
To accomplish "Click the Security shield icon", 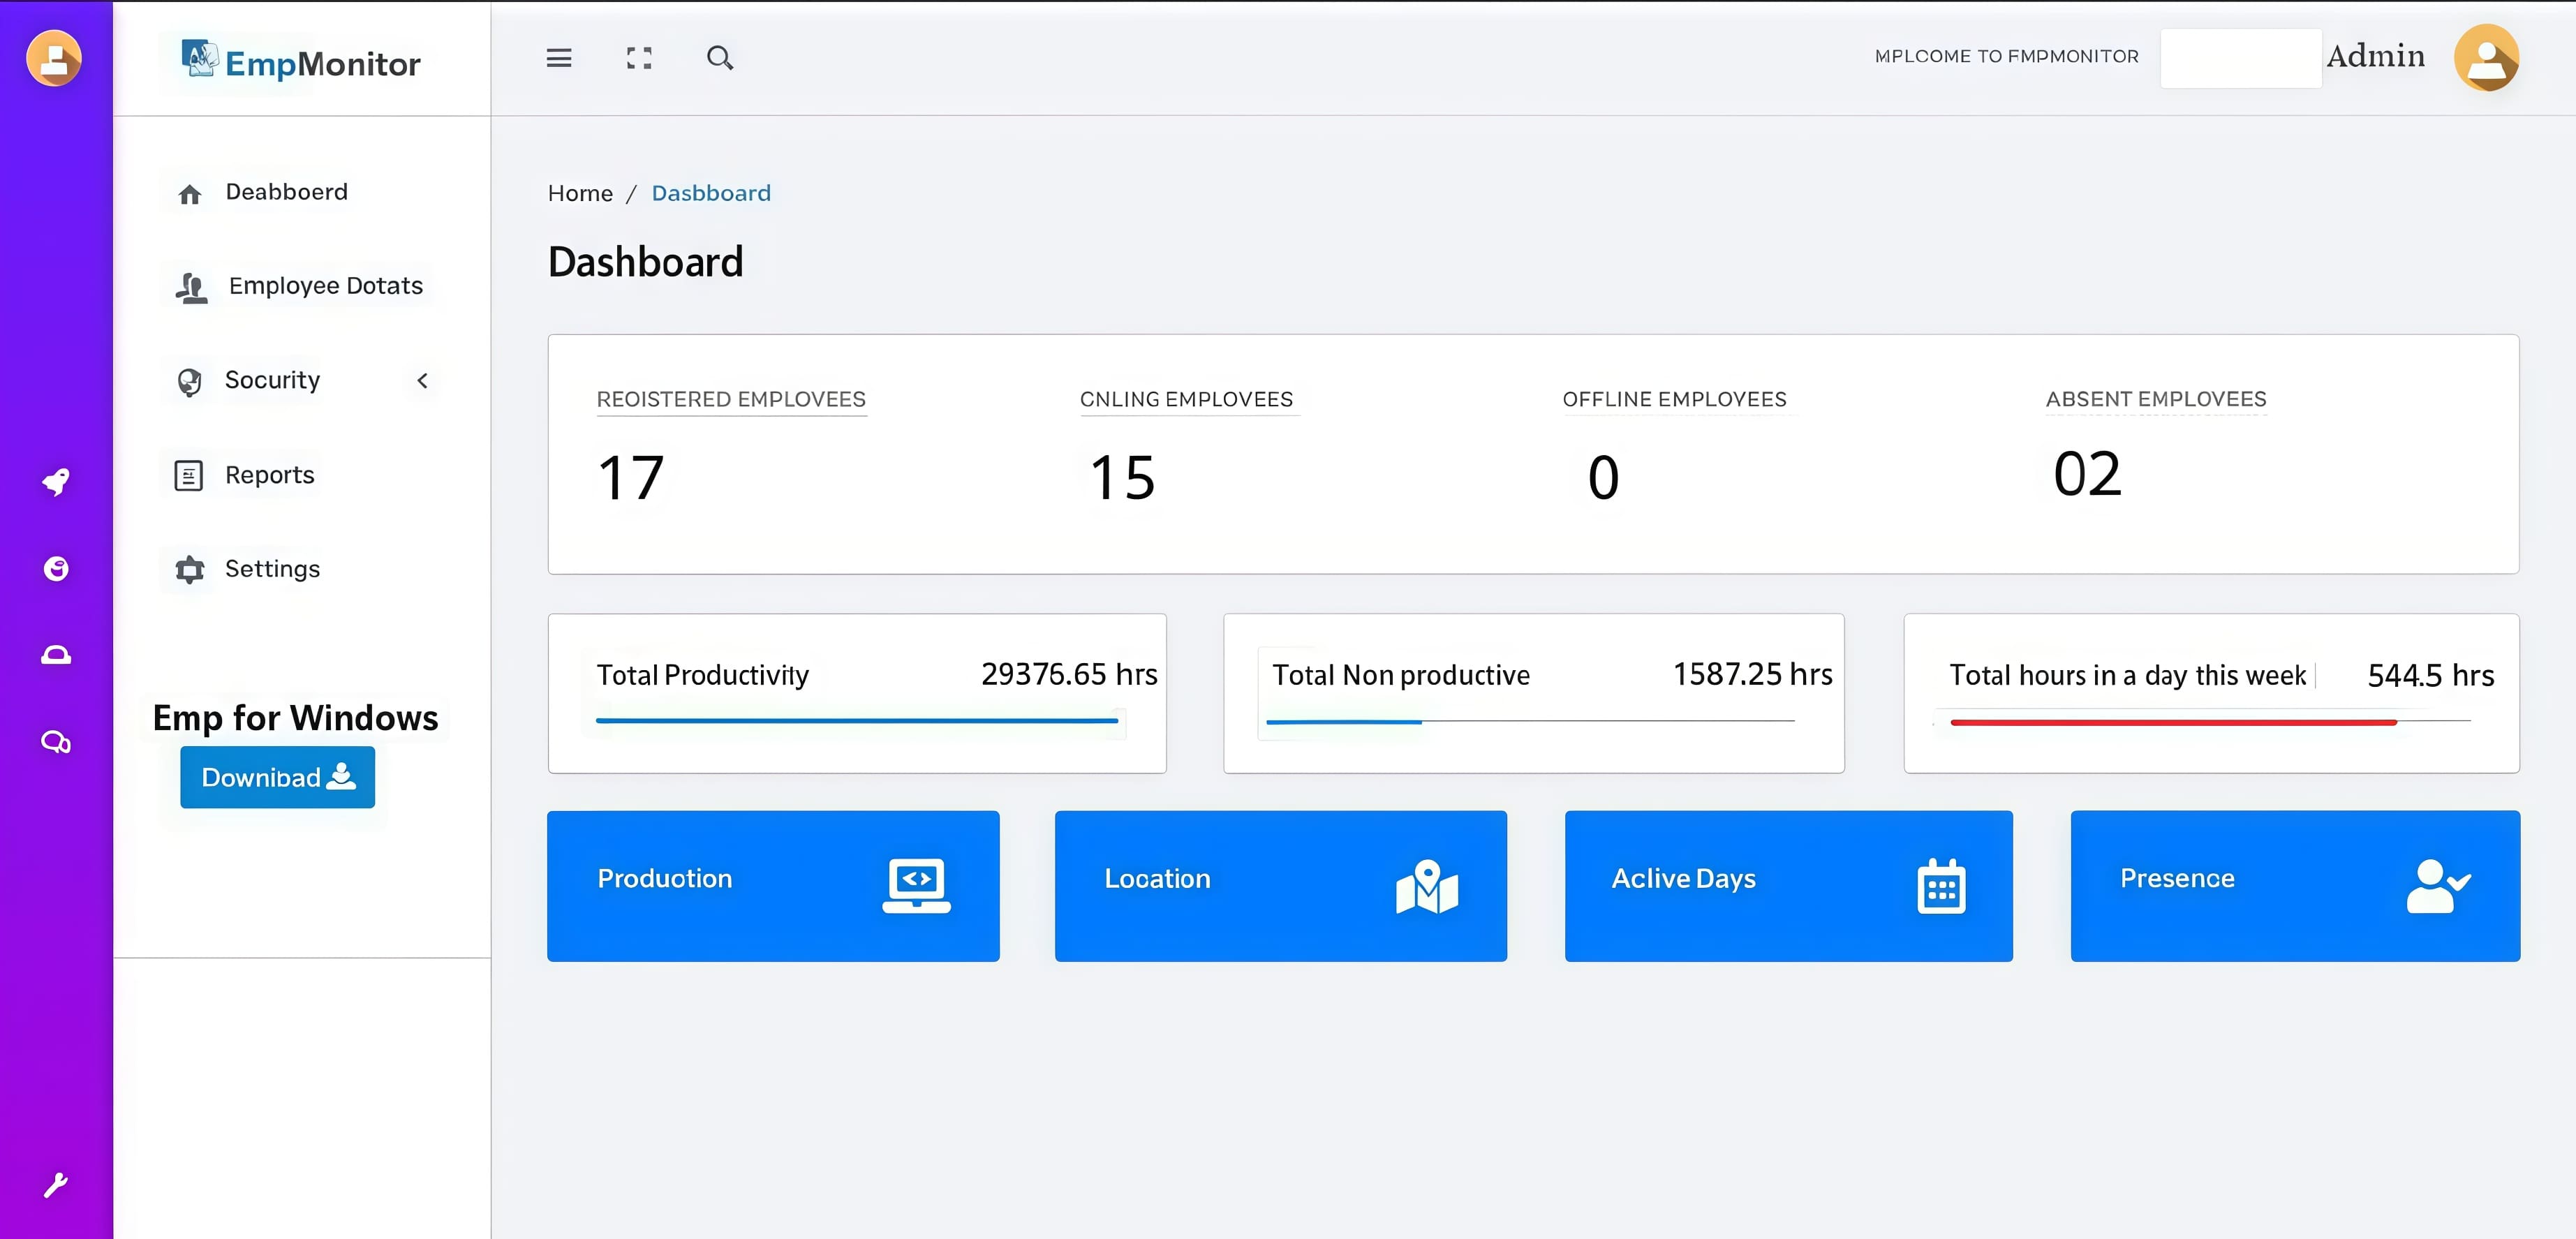I will 189,382.
